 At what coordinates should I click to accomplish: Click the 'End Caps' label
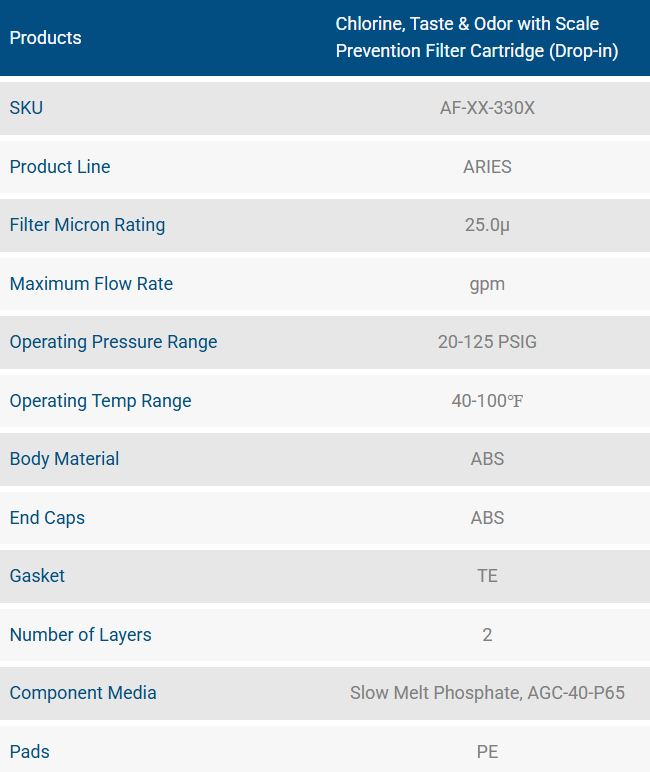47,518
